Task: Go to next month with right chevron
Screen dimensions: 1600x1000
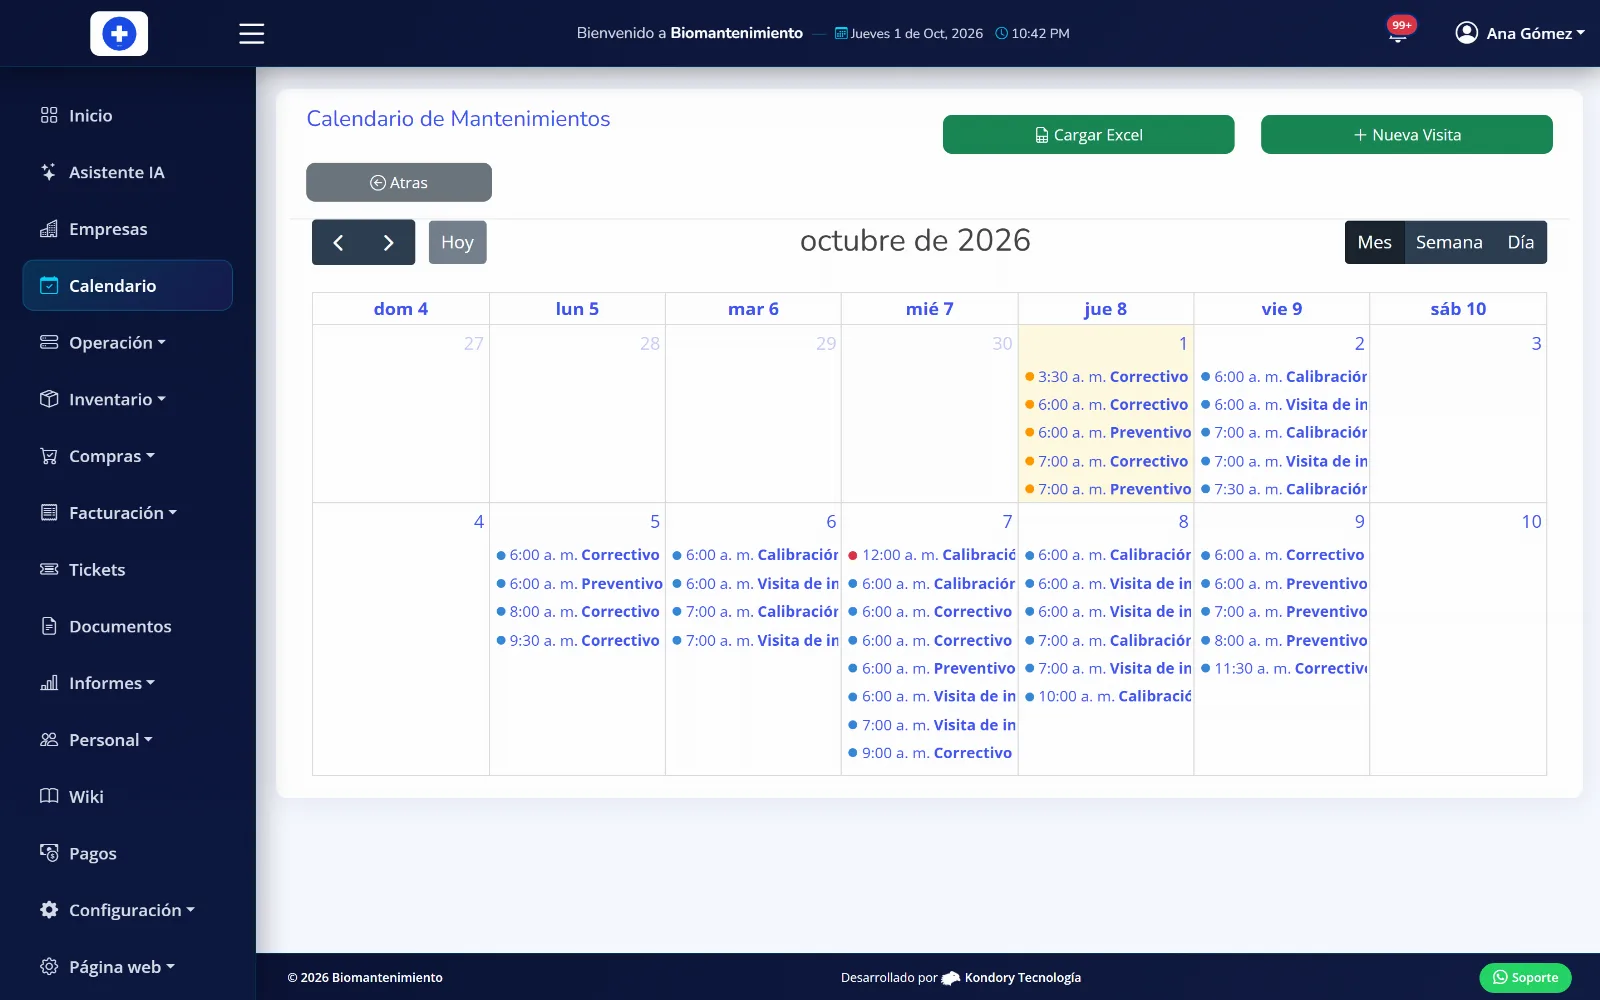Action: pos(389,243)
